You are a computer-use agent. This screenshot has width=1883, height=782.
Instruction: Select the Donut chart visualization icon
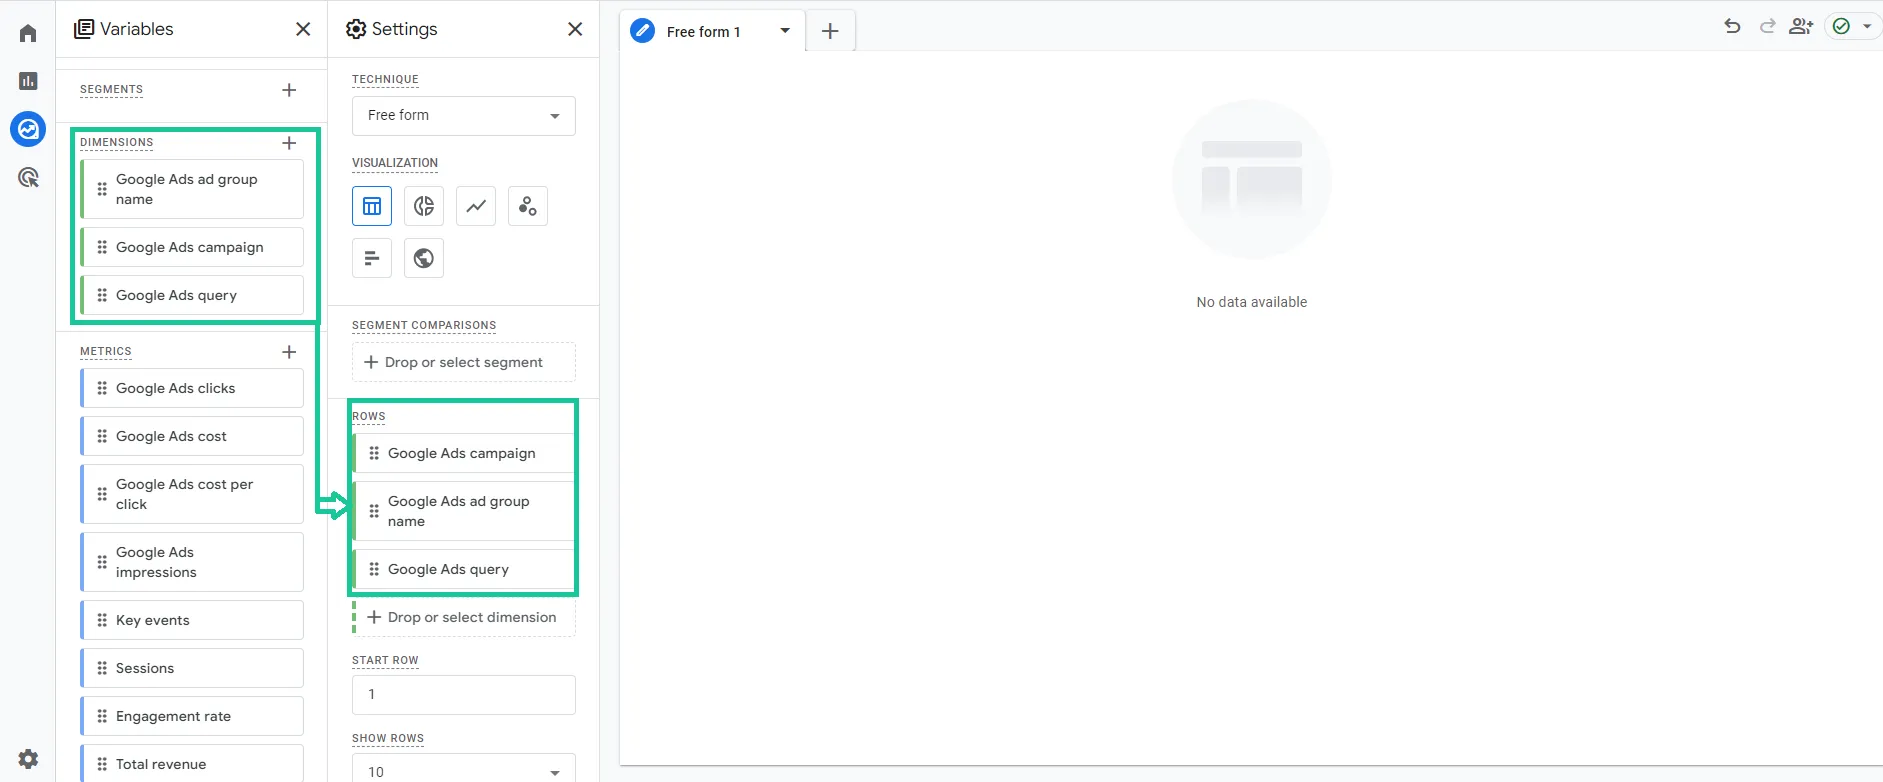point(424,206)
